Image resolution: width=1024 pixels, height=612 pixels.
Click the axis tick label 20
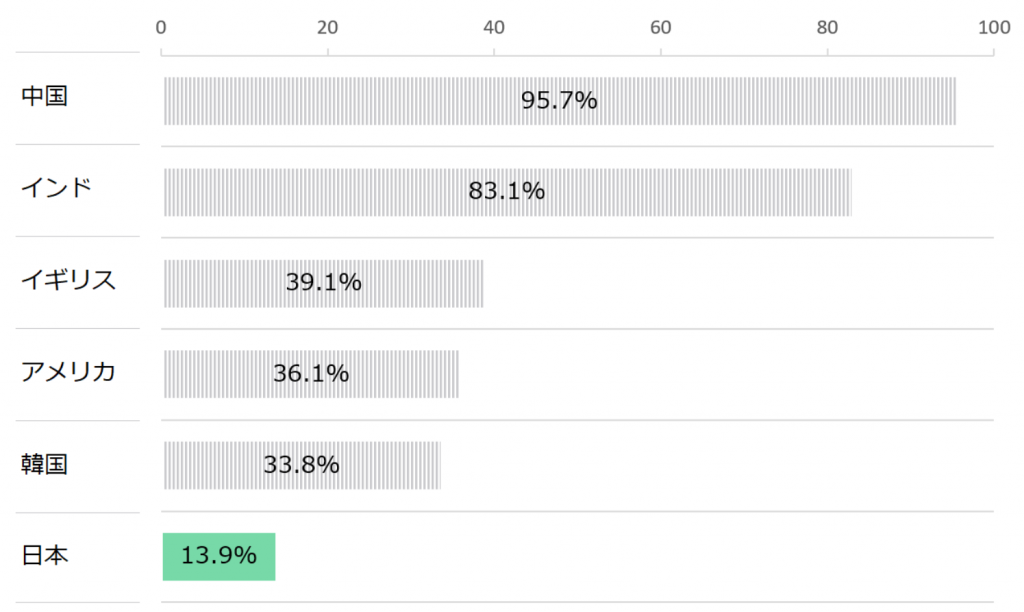coord(327,28)
